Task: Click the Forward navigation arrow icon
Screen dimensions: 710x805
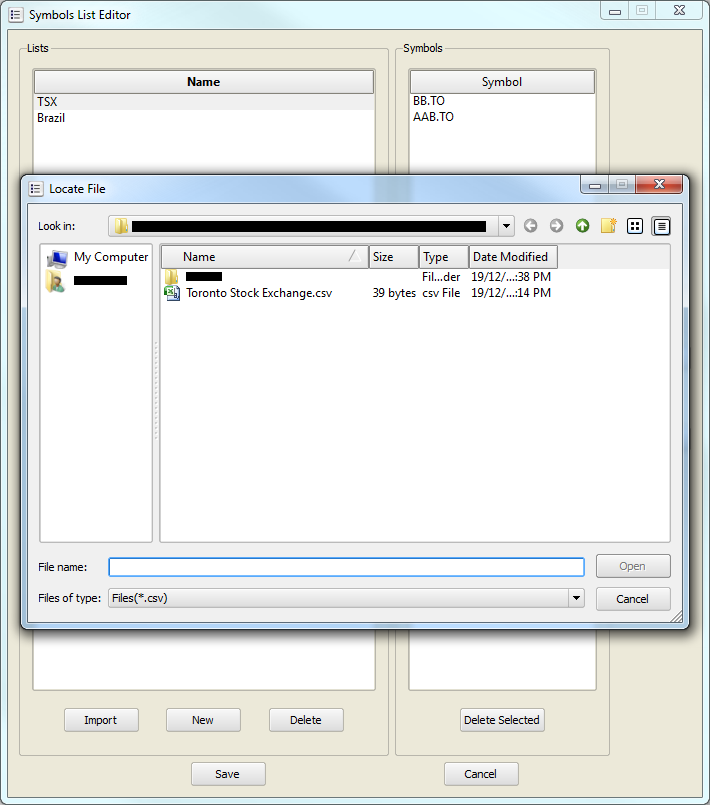Action: (x=556, y=226)
